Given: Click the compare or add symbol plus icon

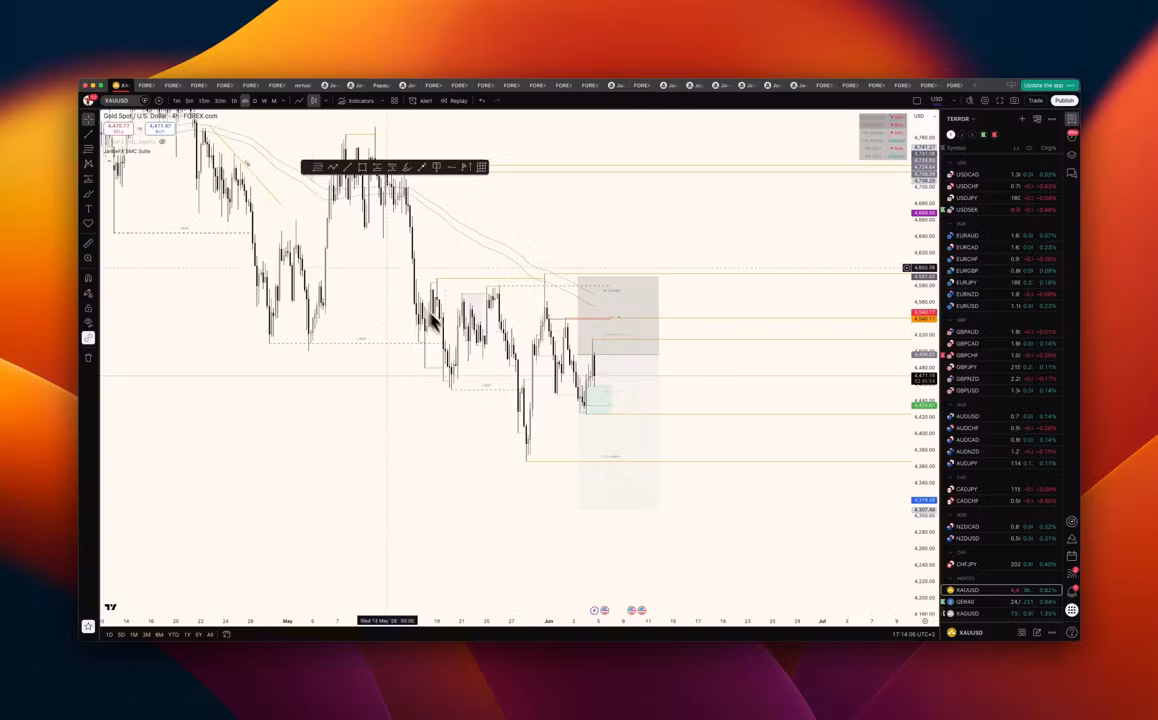Looking at the screenshot, I should [159, 100].
